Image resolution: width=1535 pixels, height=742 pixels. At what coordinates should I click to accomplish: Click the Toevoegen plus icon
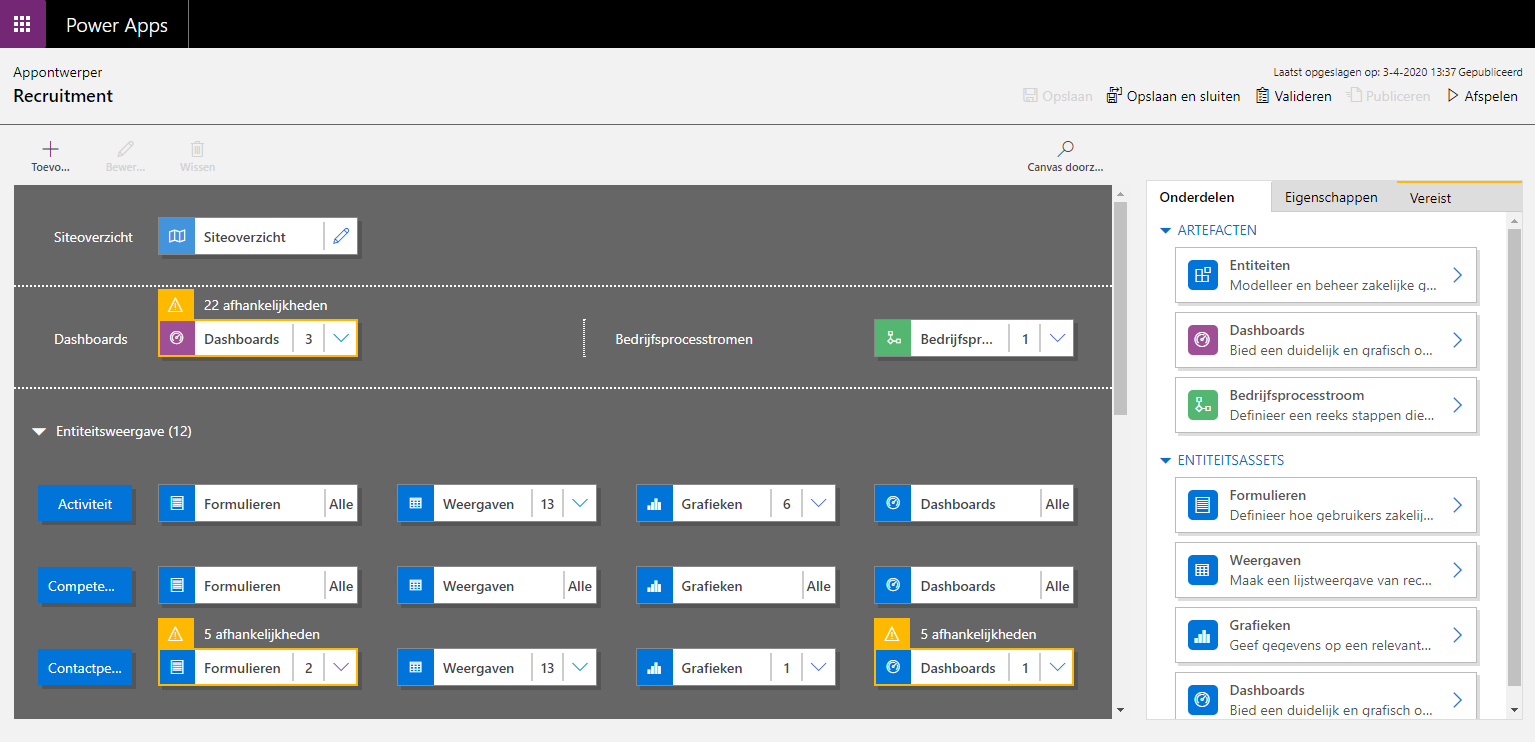[x=50, y=149]
